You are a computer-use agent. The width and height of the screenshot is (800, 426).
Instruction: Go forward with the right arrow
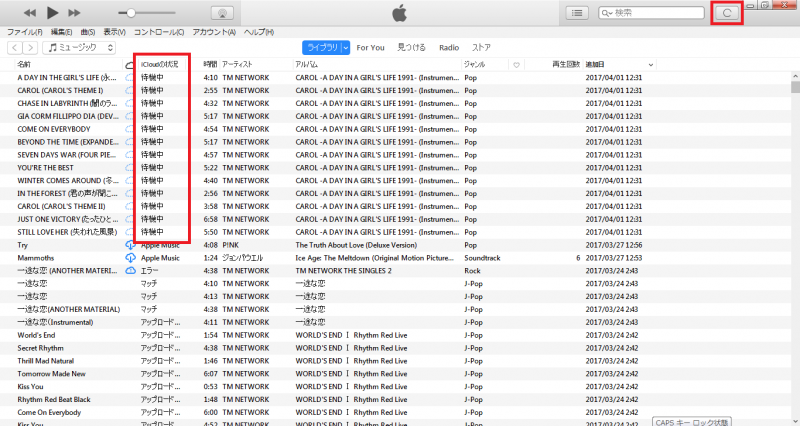30,47
